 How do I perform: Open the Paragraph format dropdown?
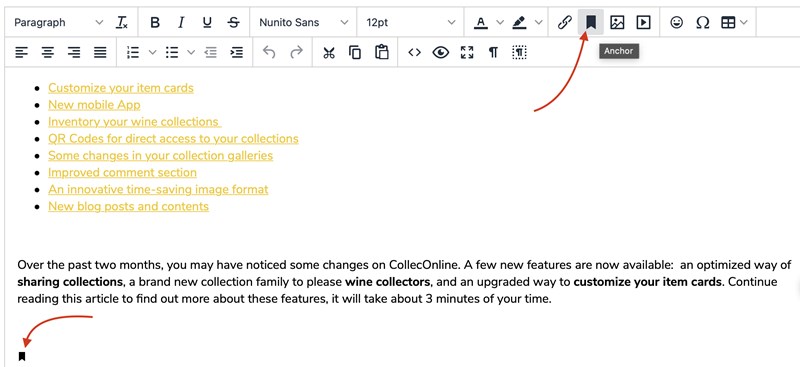[x=59, y=22]
